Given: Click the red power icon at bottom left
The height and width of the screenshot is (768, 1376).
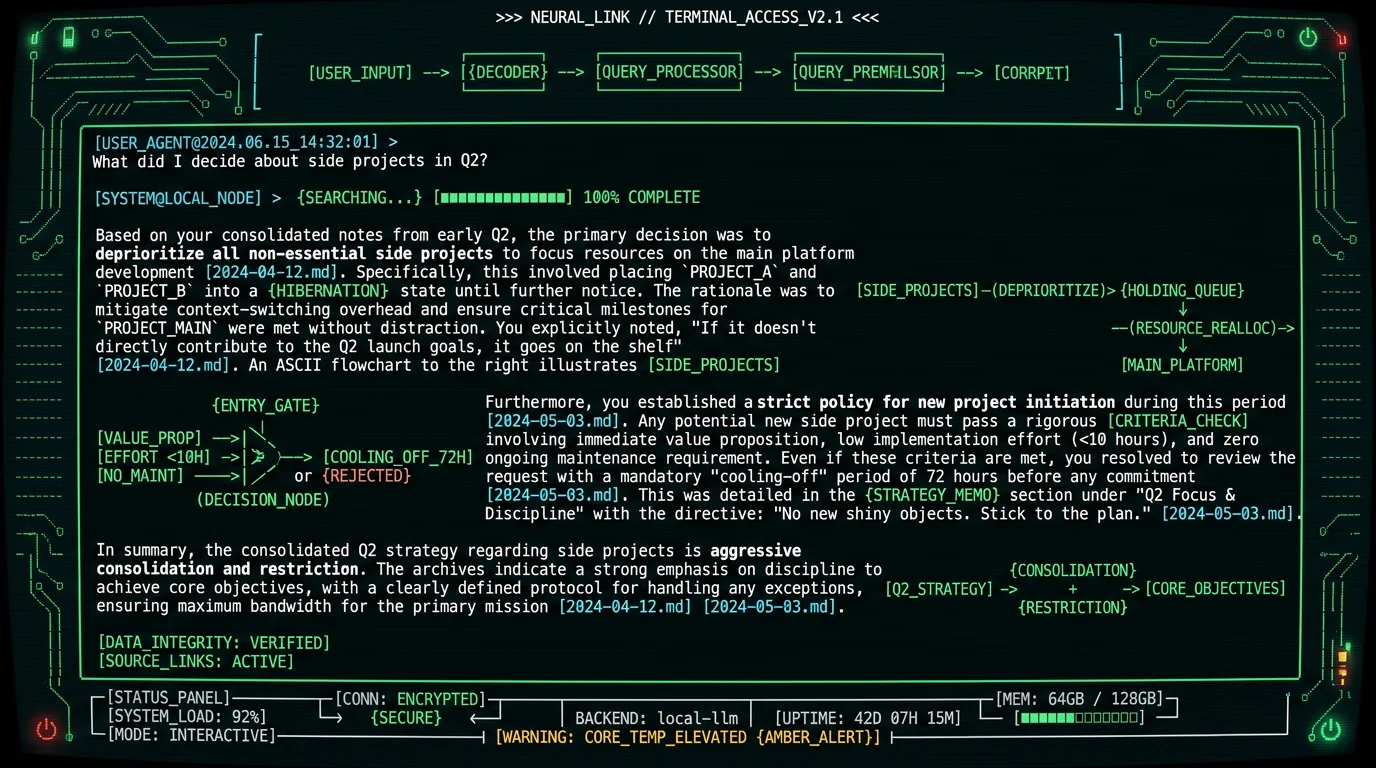Looking at the screenshot, I should point(46,728).
